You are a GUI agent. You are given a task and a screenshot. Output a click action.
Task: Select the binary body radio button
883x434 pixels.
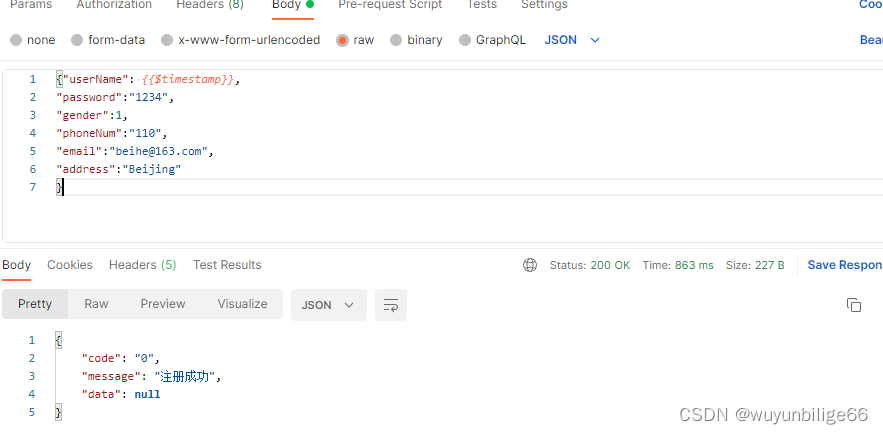pyautogui.click(x=396, y=40)
